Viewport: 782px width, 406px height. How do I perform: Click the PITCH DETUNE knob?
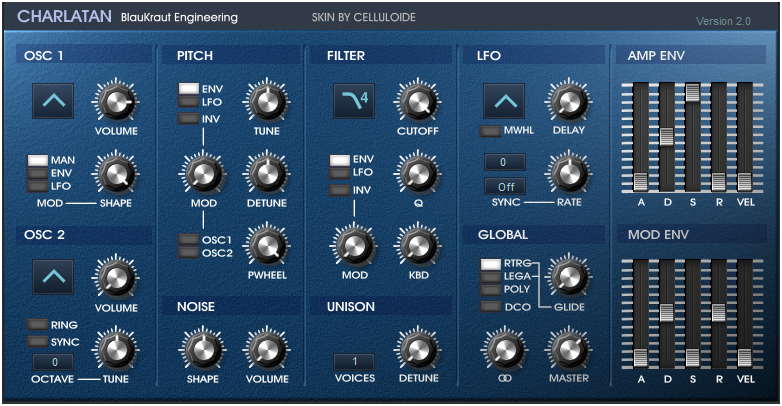click(x=267, y=174)
